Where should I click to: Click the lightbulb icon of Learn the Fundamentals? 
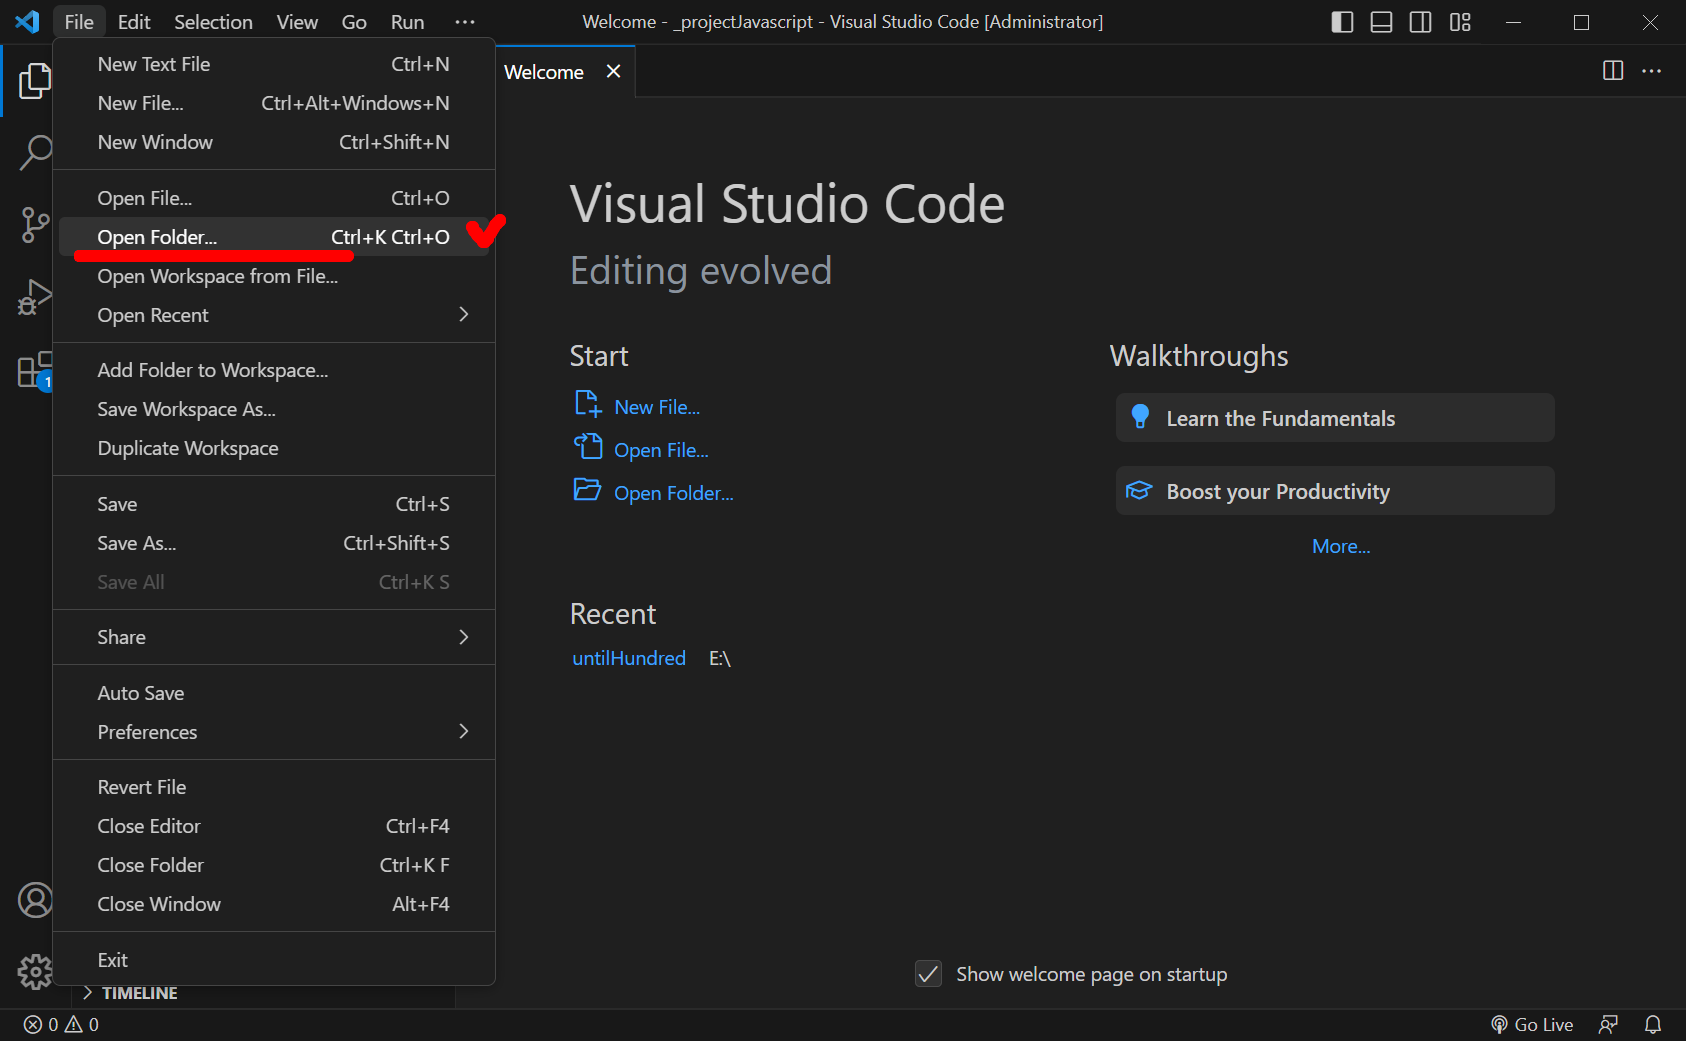click(x=1140, y=417)
